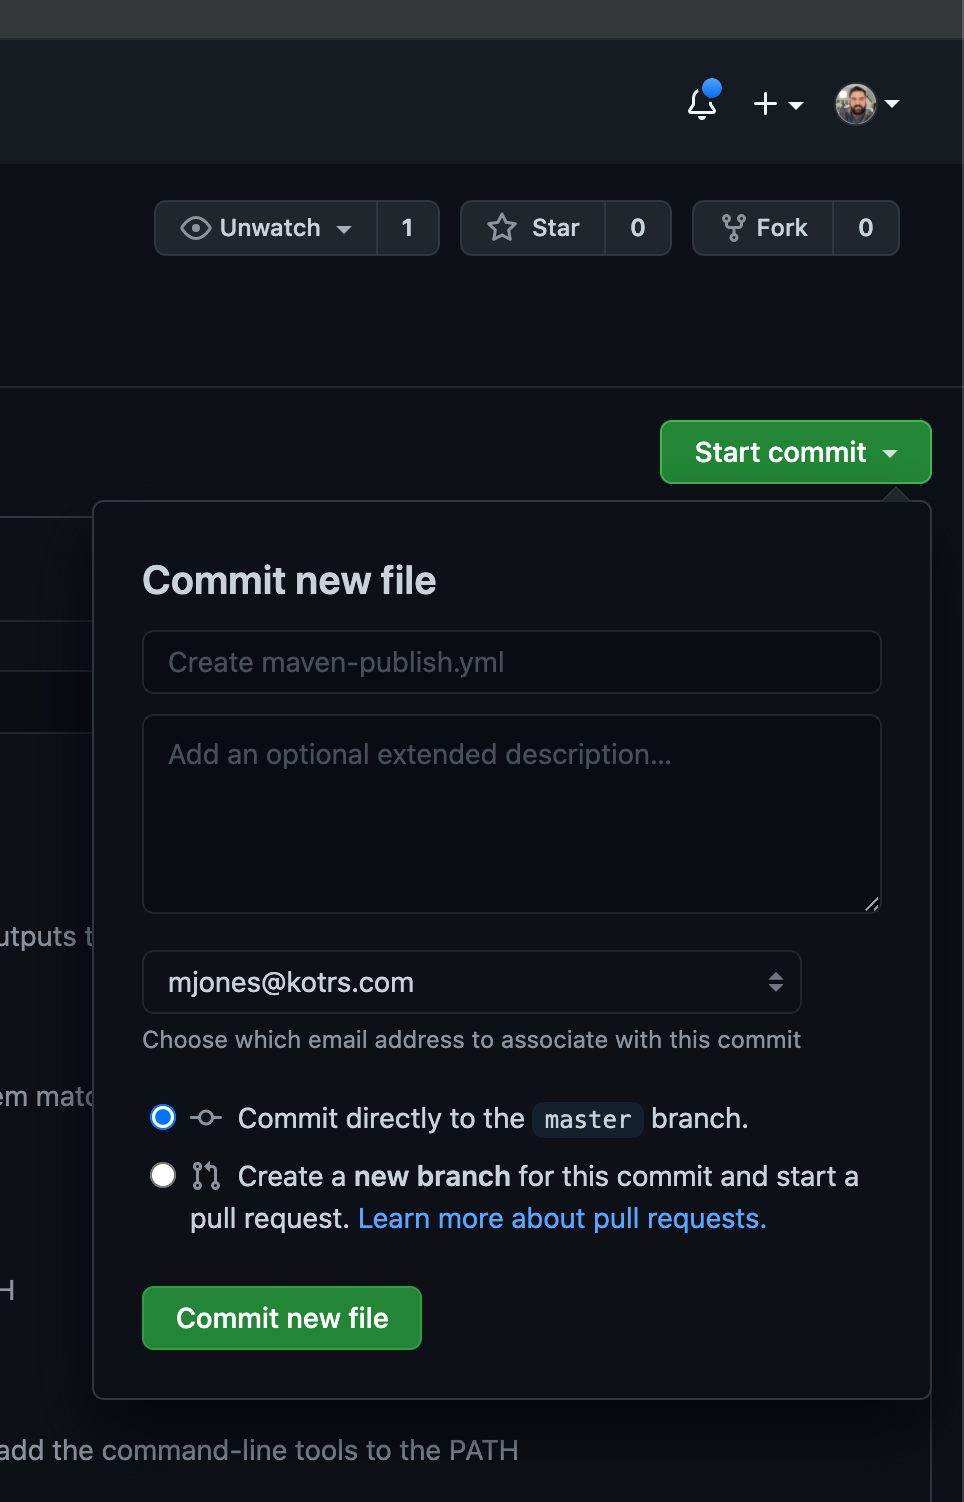Screen dimensions: 964x1502
Task: Click the eye icon on Unwatch button
Action: click(x=195, y=228)
